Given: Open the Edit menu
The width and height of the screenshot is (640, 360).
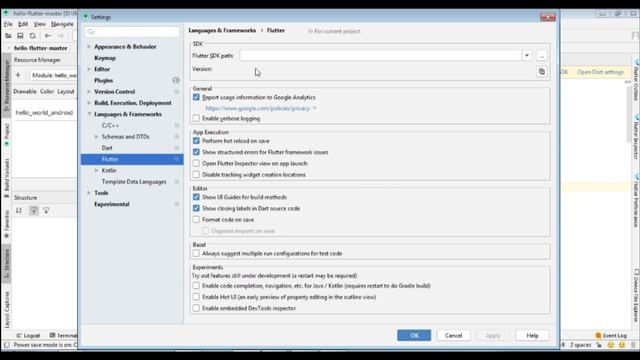Looking at the screenshot, I should pyautogui.click(x=23, y=24).
